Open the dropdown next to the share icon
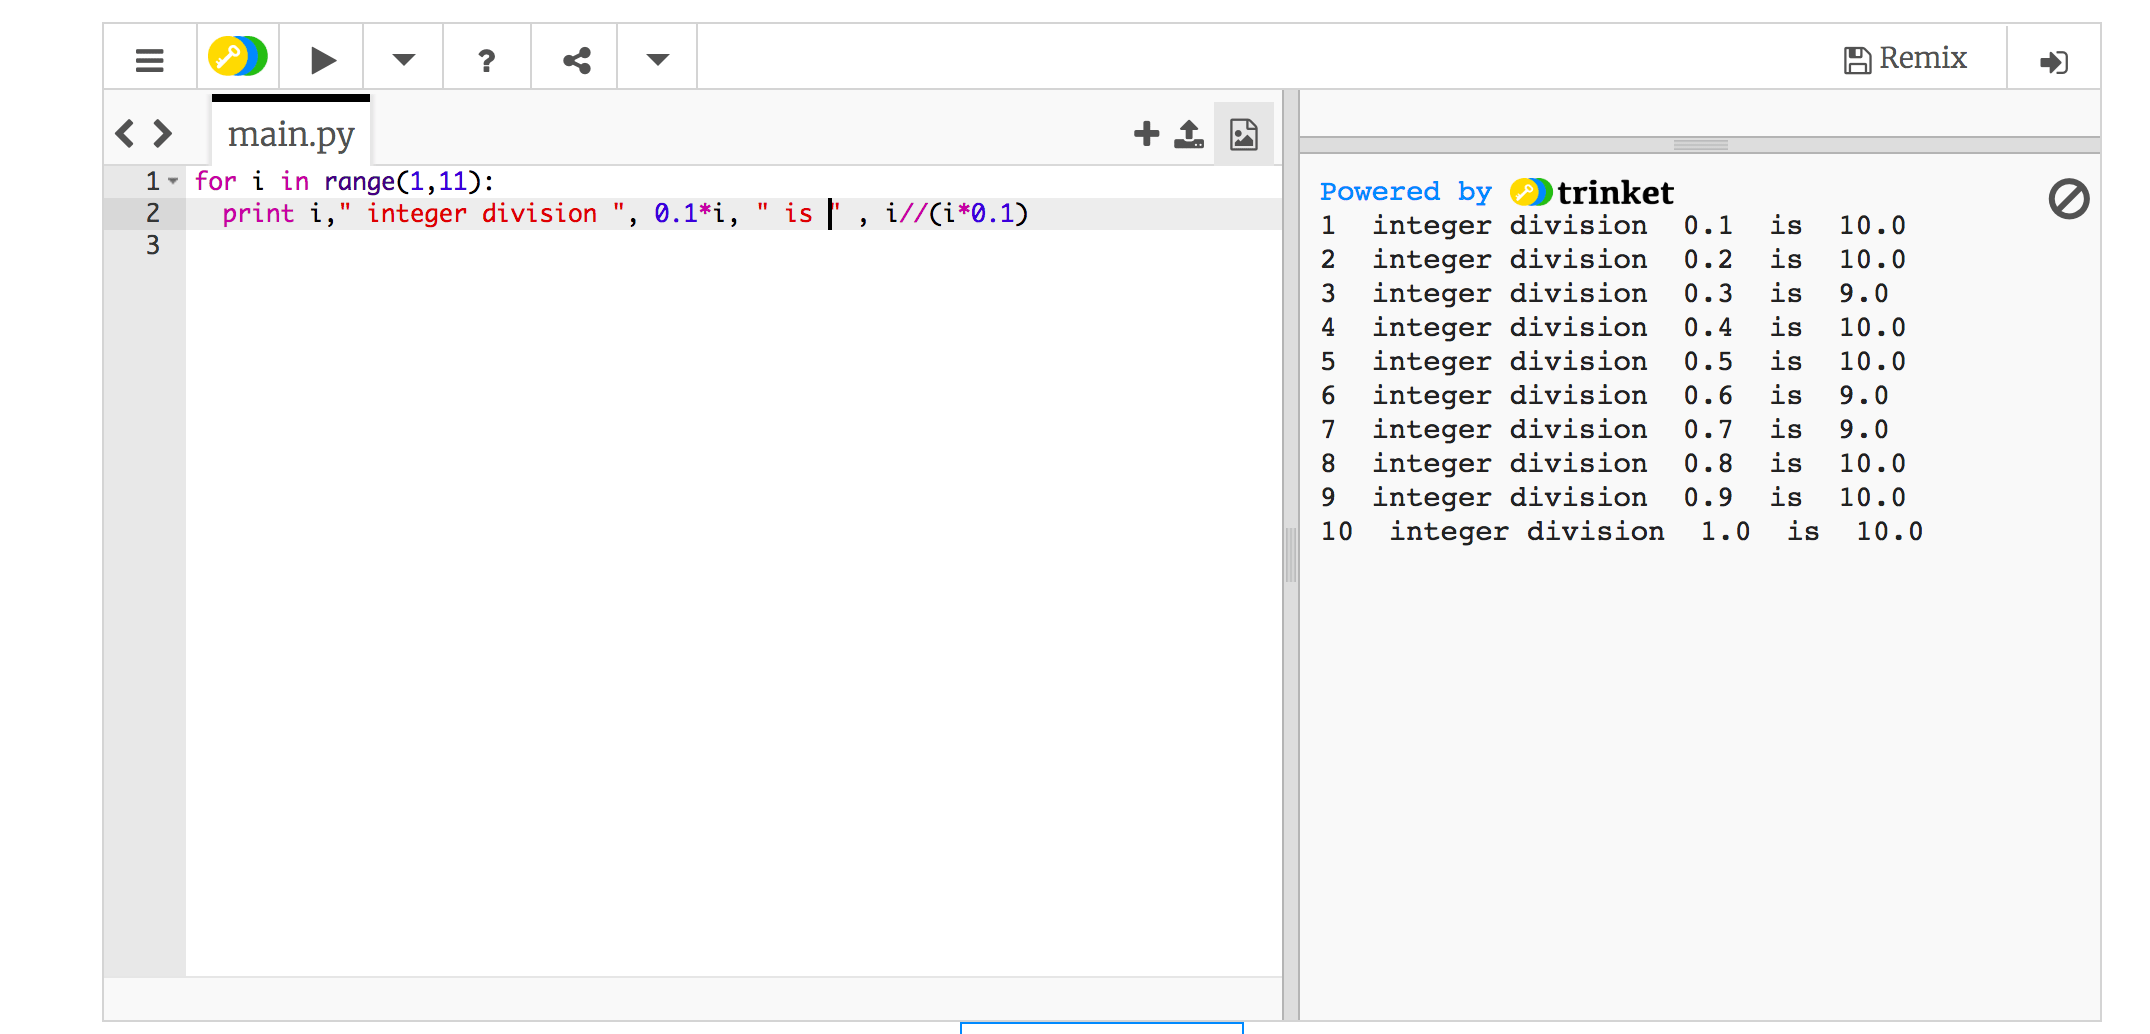 tap(656, 58)
